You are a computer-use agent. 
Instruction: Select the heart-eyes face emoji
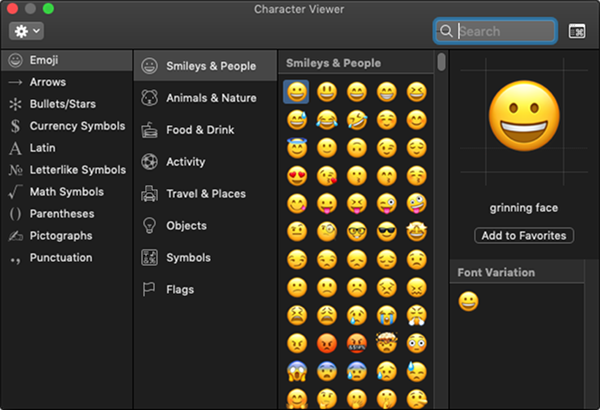click(x=297, y=176)
